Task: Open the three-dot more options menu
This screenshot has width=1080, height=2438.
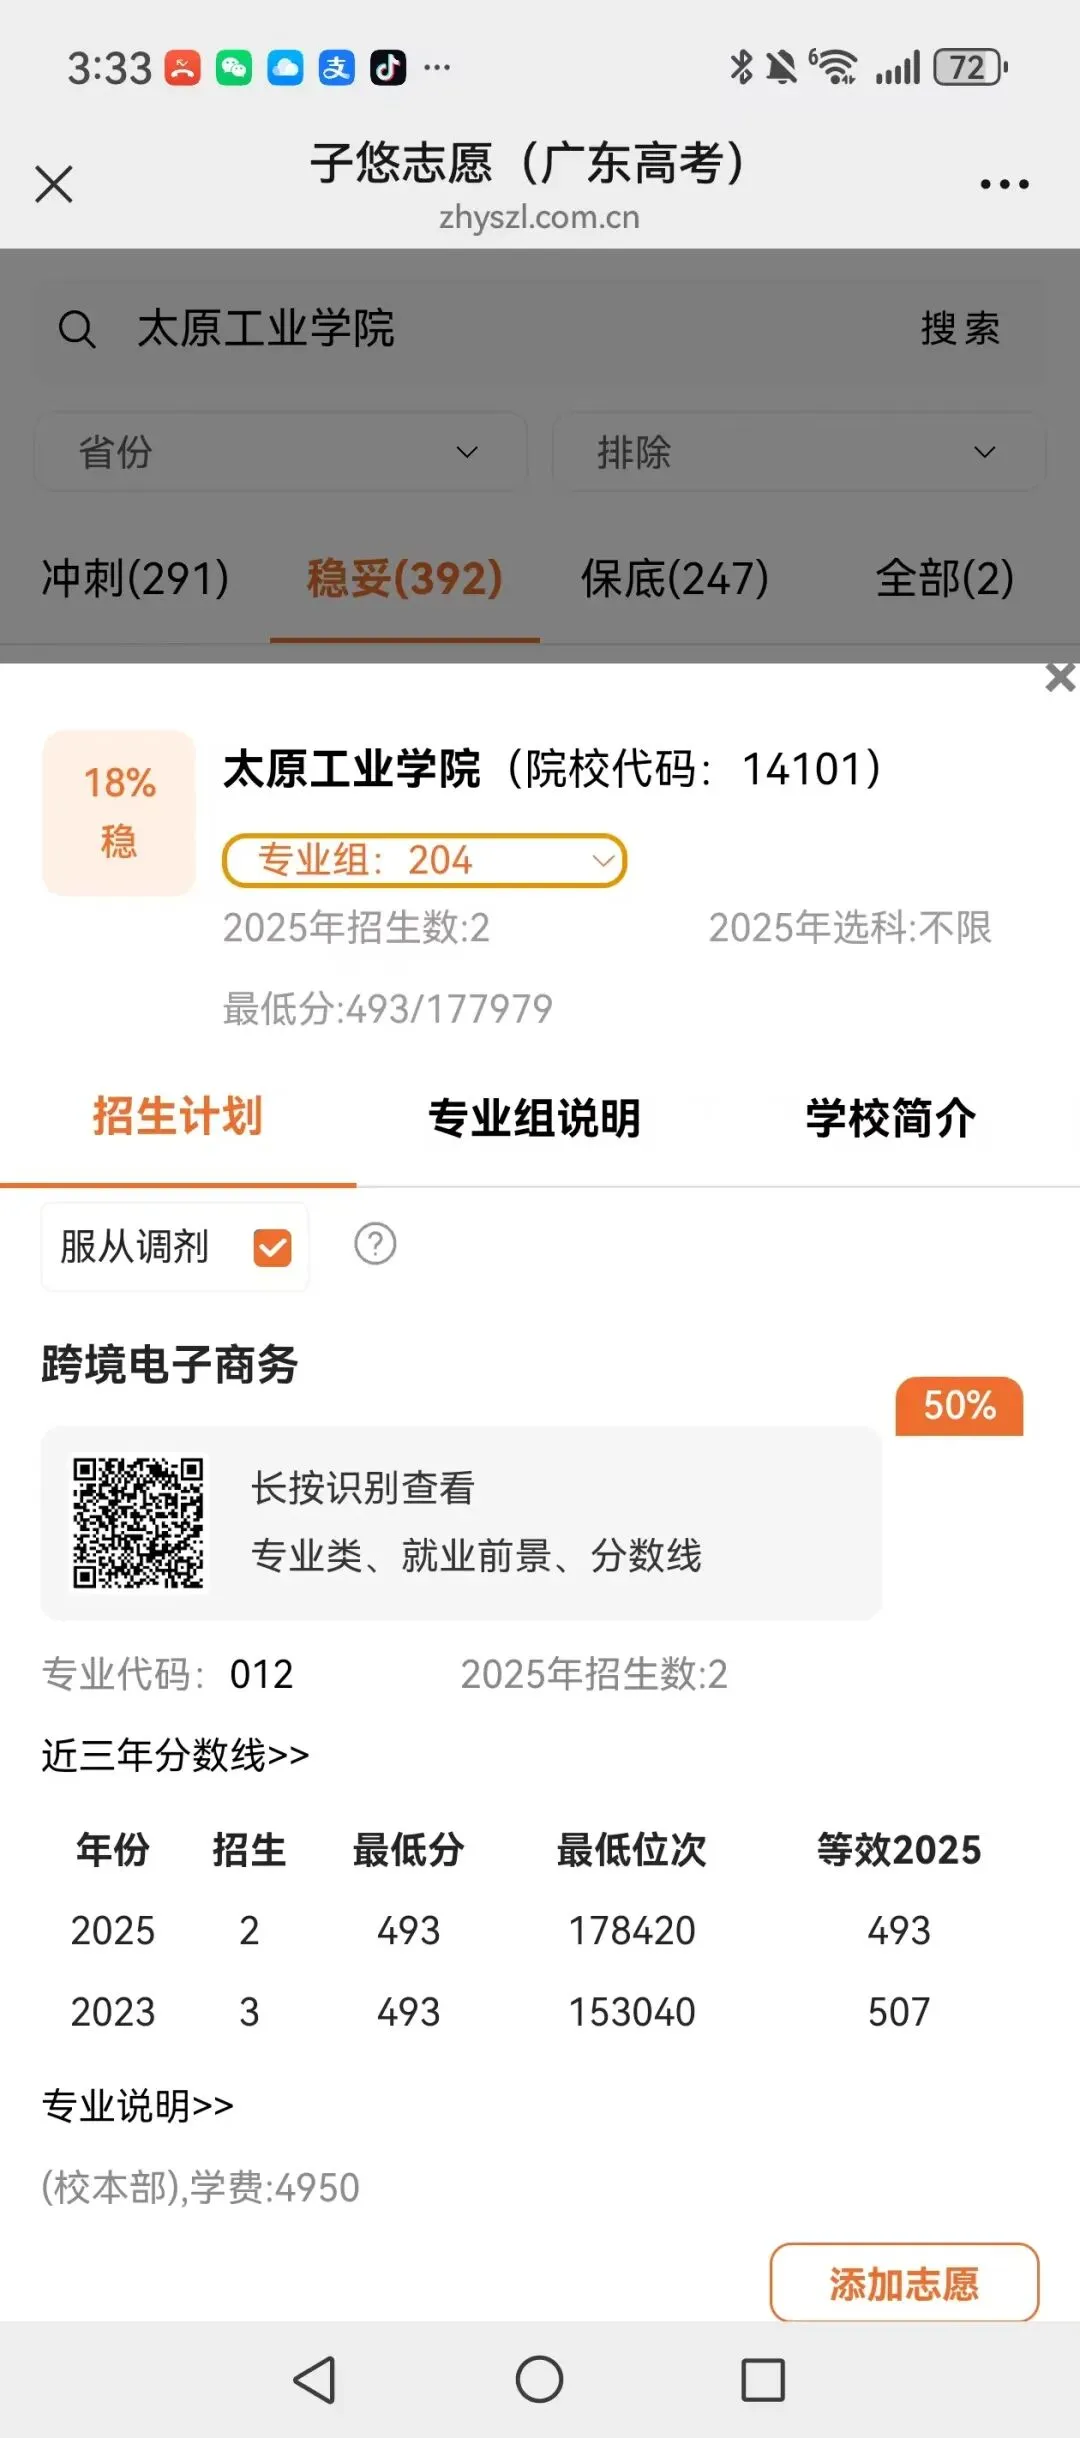Action: pos(1004,184)
